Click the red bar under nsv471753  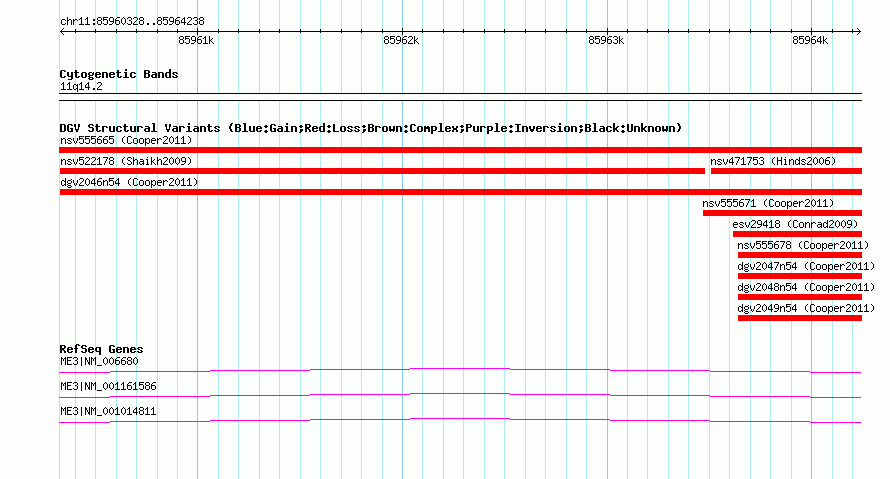[786, 171]
